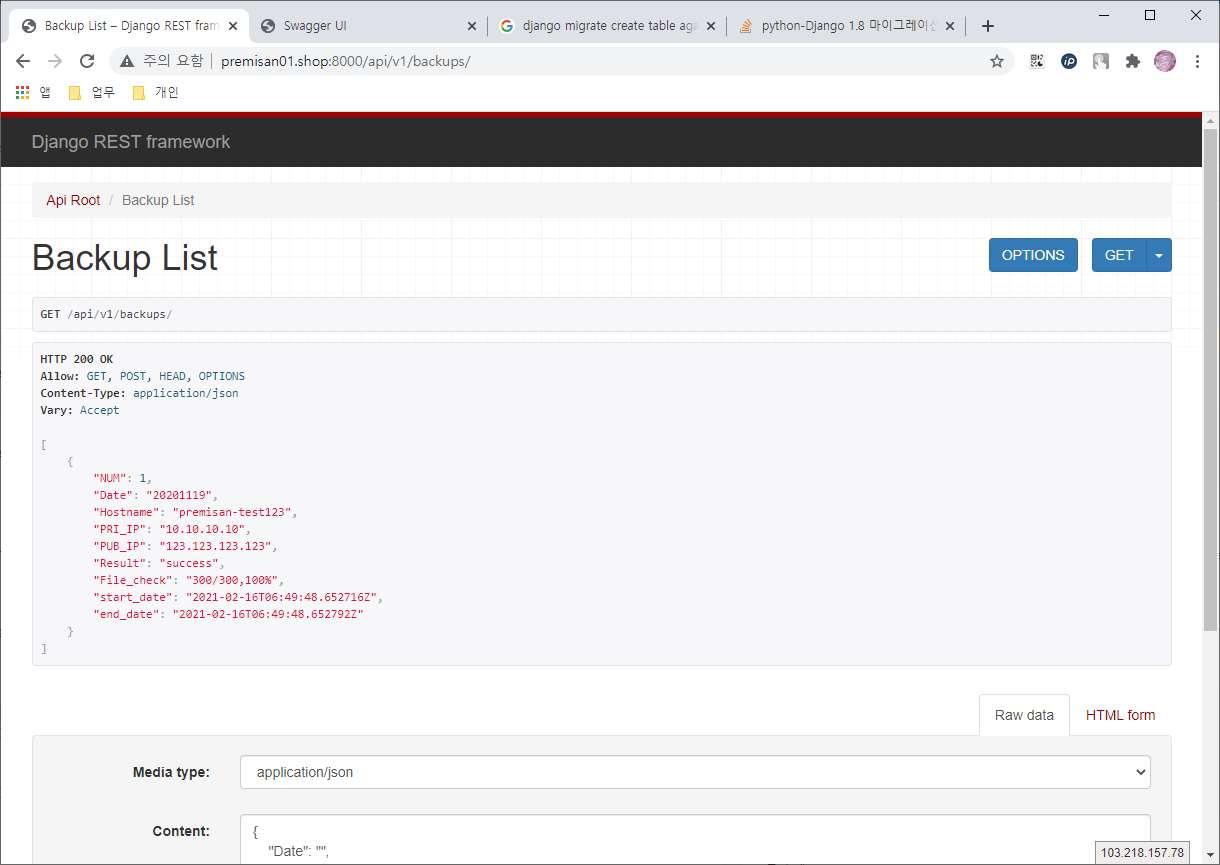
Task: Click the Backup List page heading
Action: point(125,257)
